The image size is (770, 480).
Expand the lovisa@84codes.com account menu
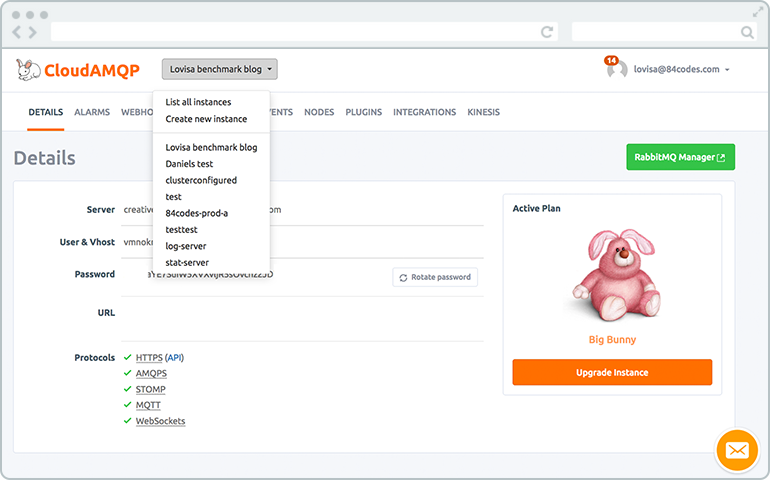point(681,69)
